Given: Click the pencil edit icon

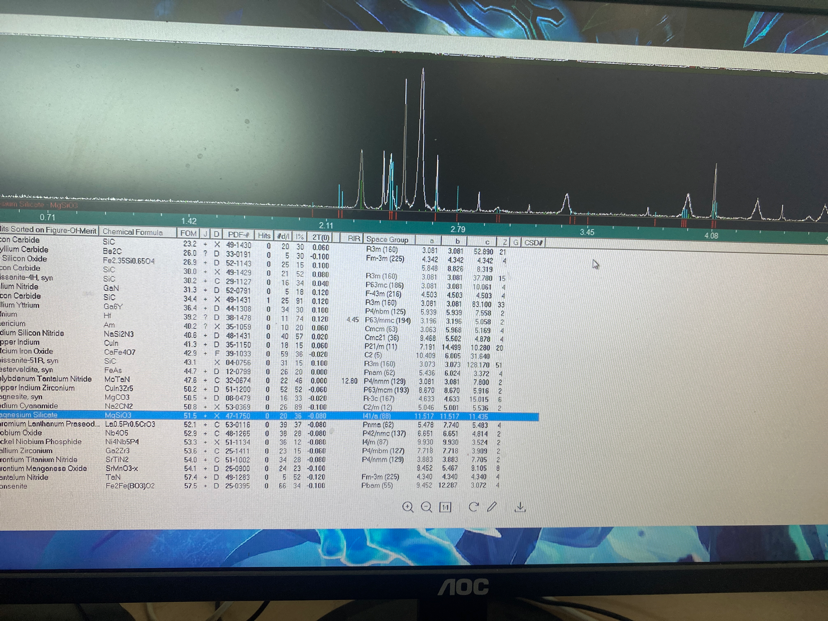Looking at the screenshot, I should tap(492, 507).
